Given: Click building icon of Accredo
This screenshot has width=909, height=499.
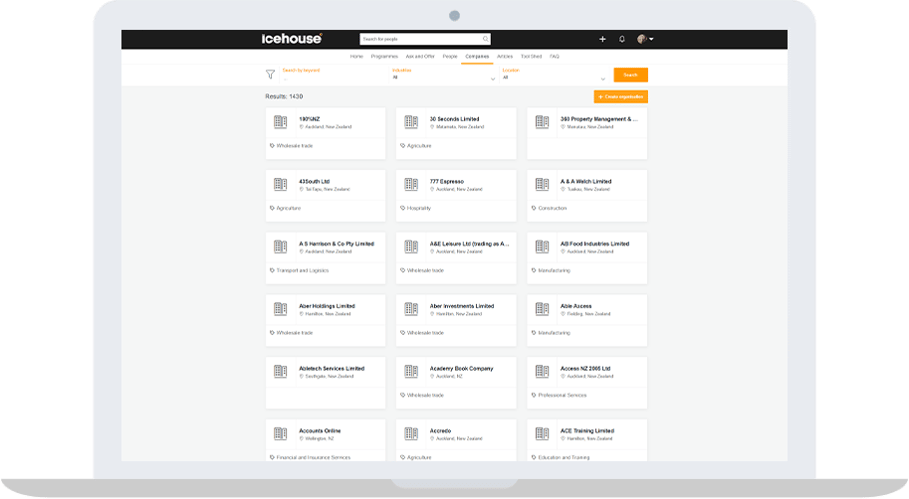Looking at the screenshot, I should (411, 434).
